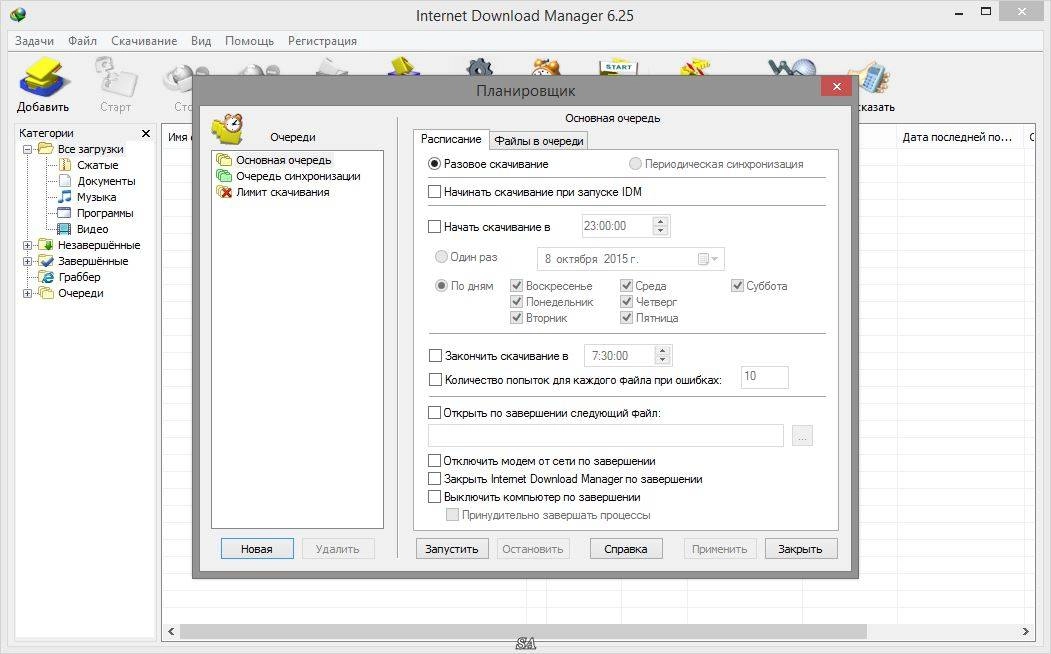Collapse the Все загрузки tree node
This screenshot has width=1051, height=654.
click(27, 149)
